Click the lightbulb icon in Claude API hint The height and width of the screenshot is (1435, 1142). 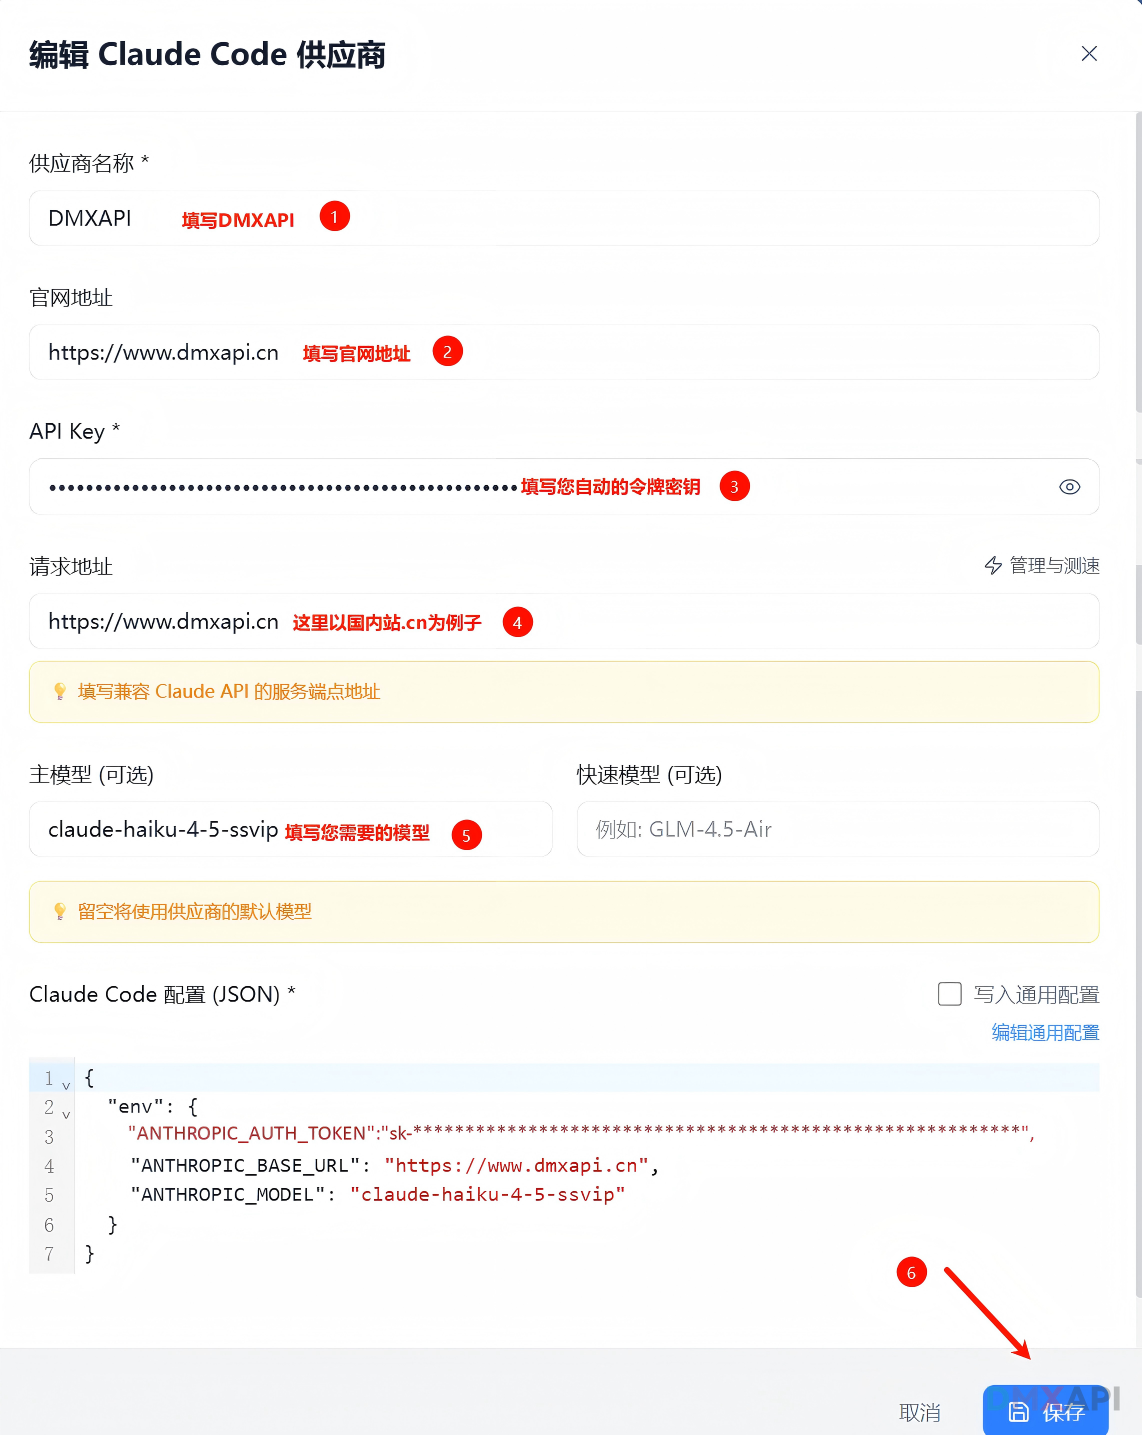(x=60, y=692)
